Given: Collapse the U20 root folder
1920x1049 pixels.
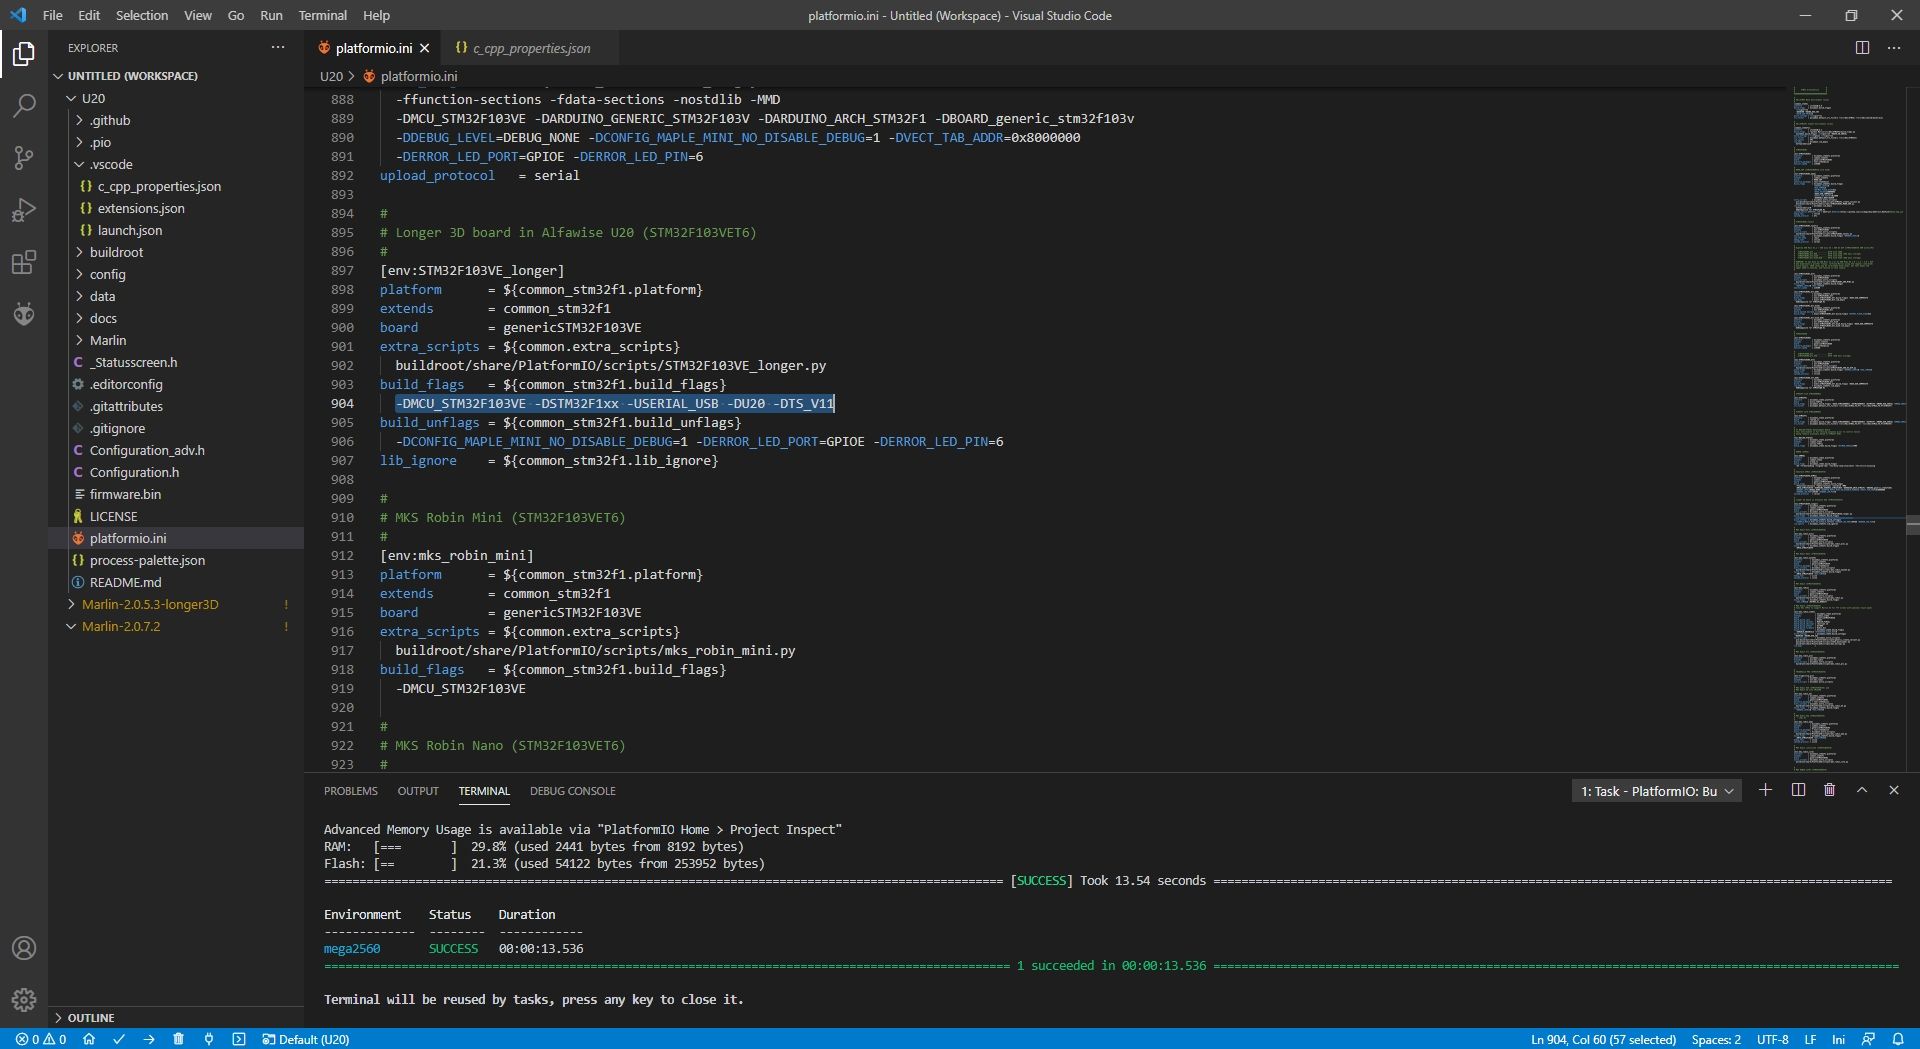Looking at the screenshot, I should click(93, 98).
